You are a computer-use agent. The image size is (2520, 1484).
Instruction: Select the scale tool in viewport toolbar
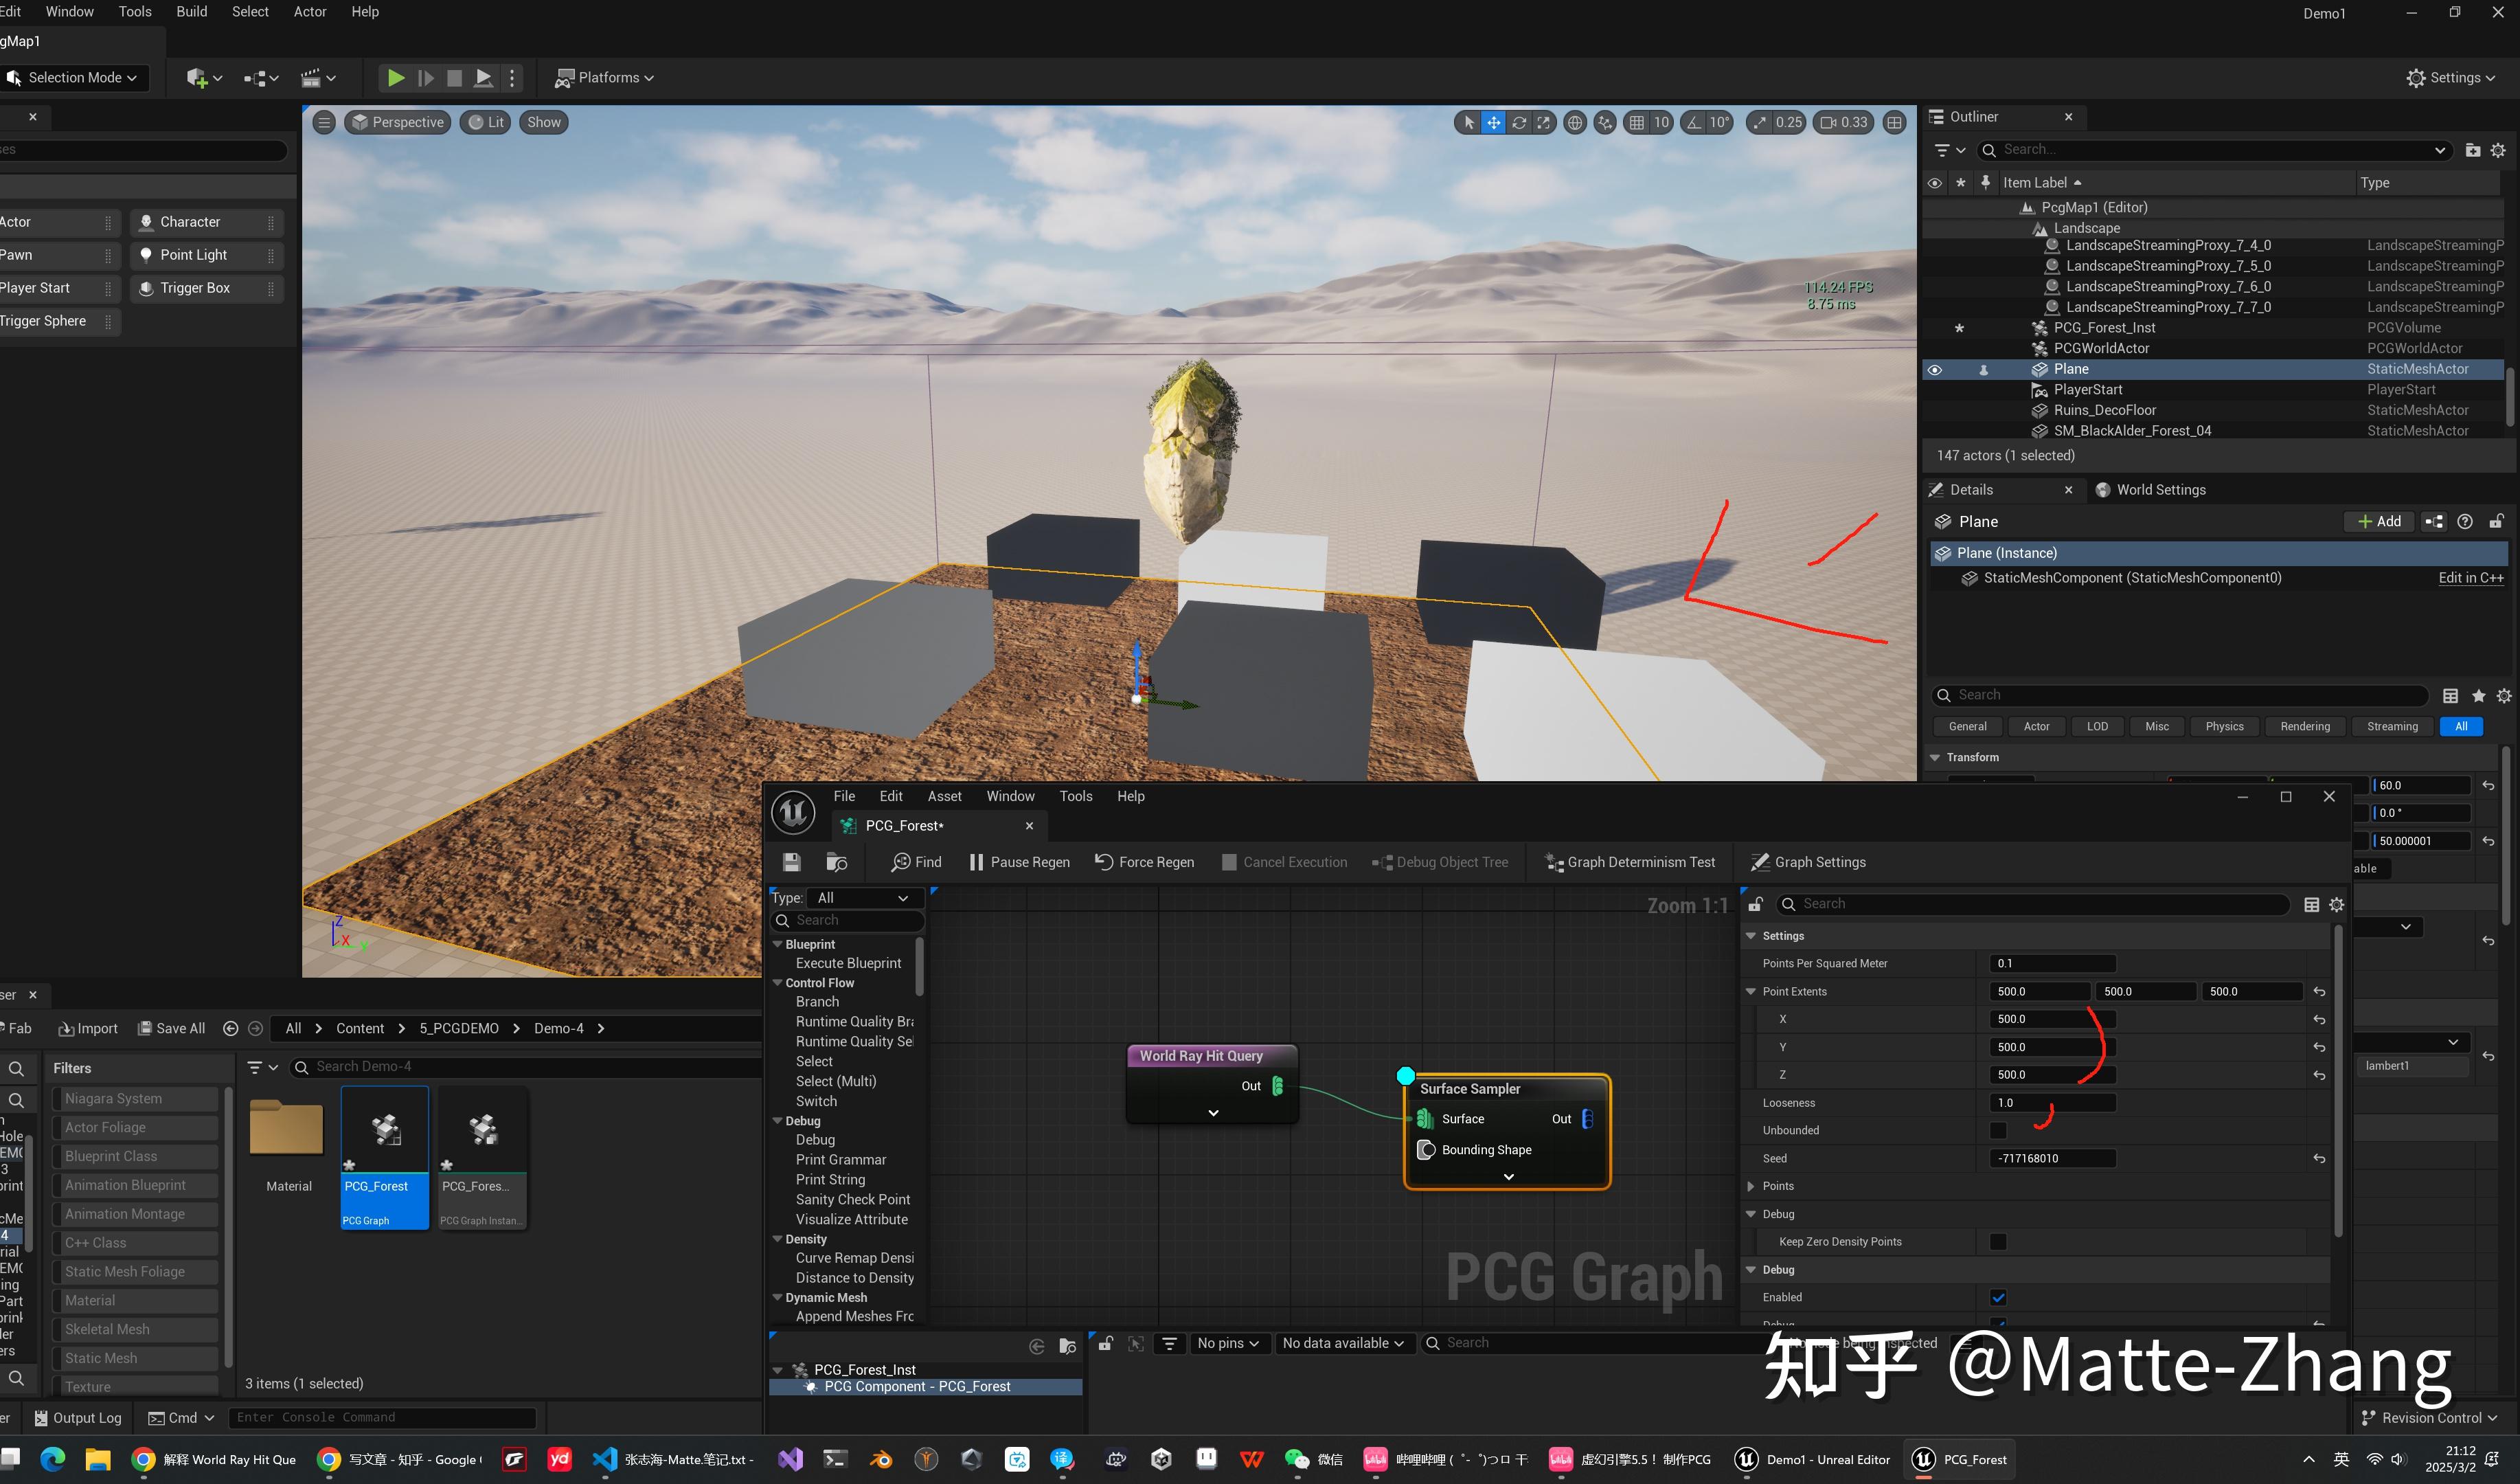[1544, 122]
